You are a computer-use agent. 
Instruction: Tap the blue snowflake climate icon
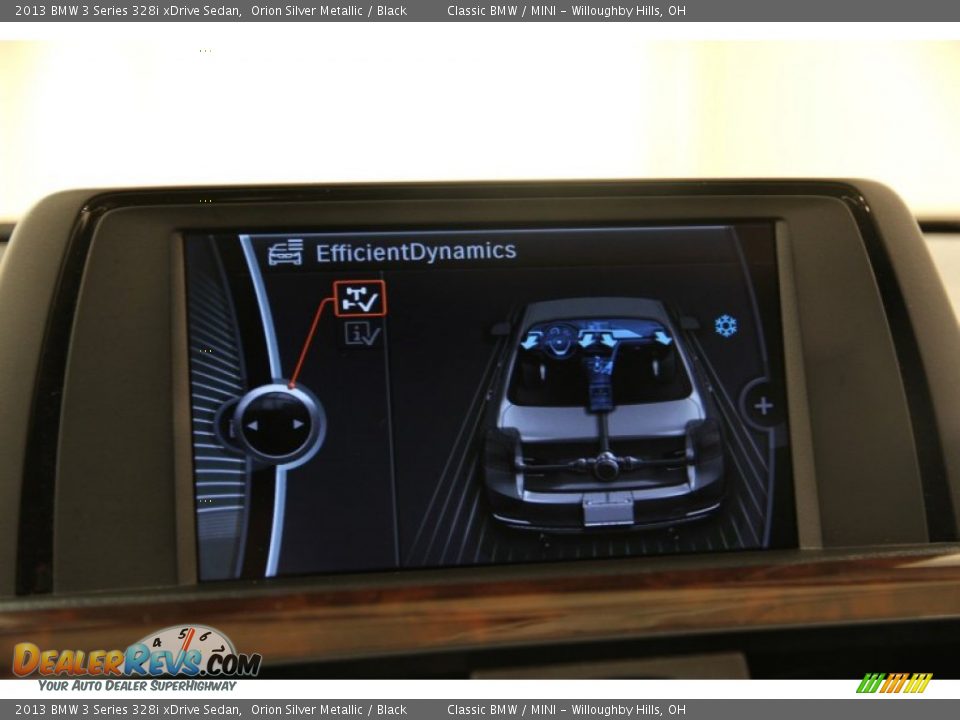point(725,325)
